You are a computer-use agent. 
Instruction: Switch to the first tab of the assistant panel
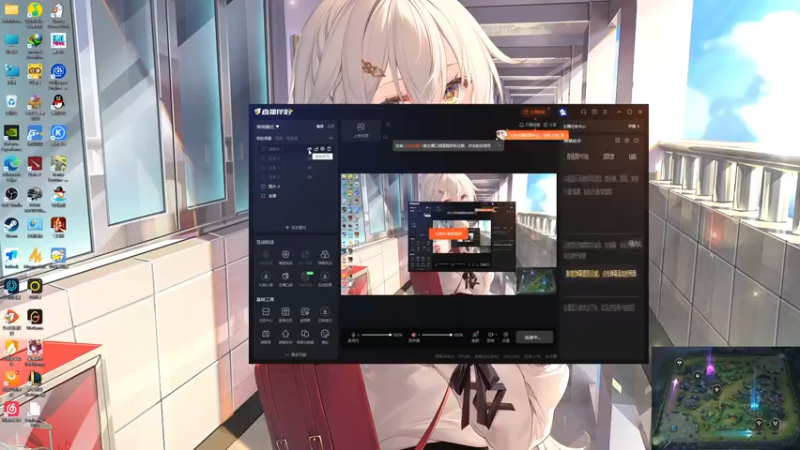click(578, 157)
